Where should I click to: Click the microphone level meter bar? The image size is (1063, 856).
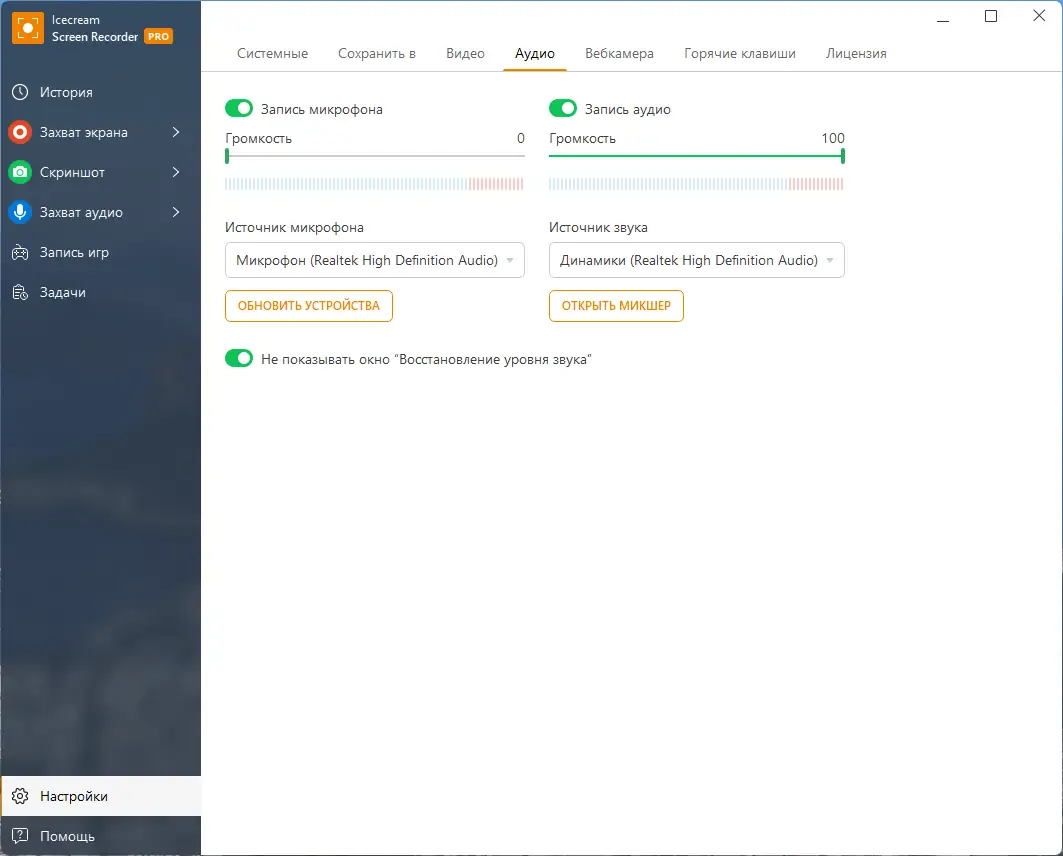(374, 184)
